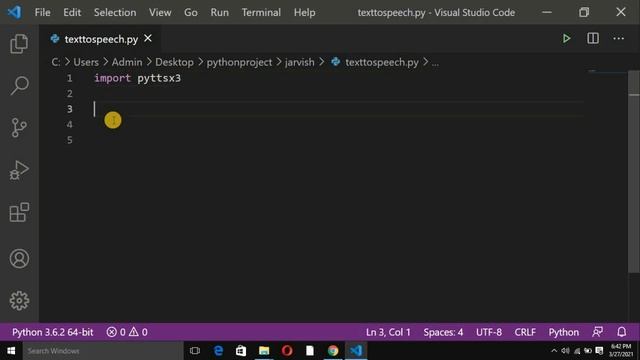This screenshot has height=360, width=640.
Task: Click the Search Windows box
Action: pyautogui.click(x=103, y=351)
